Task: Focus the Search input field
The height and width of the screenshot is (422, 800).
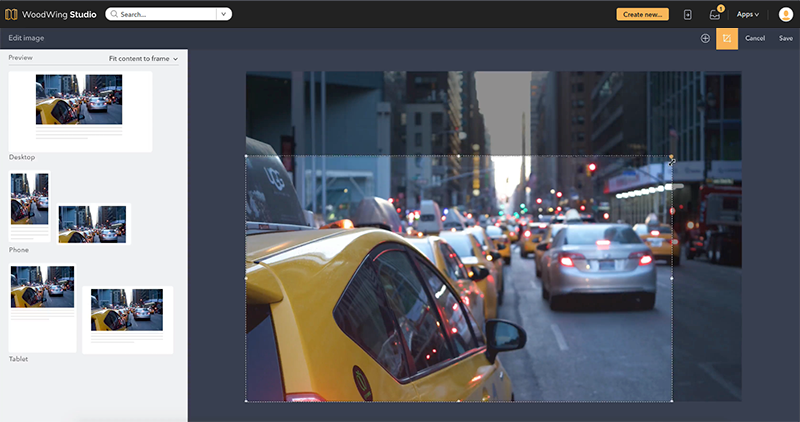Action: (x=162, y=14)
